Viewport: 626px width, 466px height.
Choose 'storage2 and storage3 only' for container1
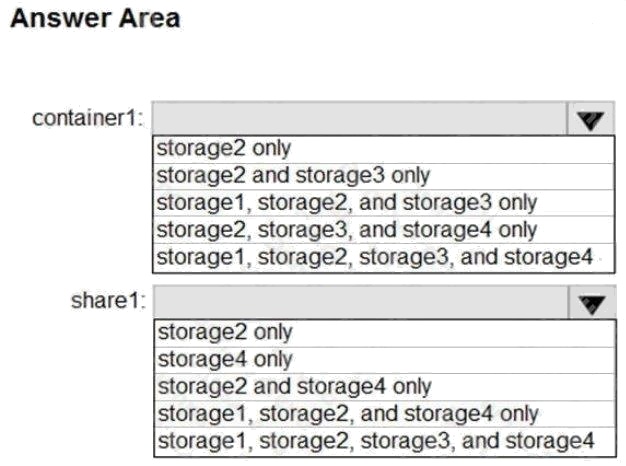(x=293, y=176)
